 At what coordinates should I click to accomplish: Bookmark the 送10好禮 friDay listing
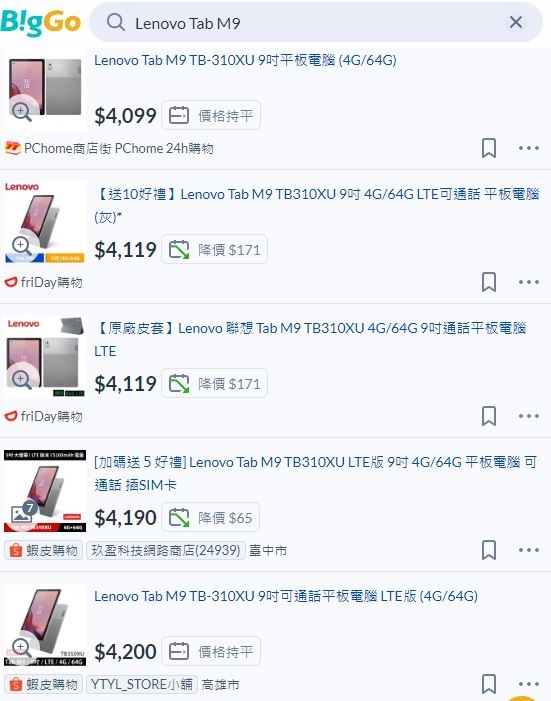click(489, 282)
